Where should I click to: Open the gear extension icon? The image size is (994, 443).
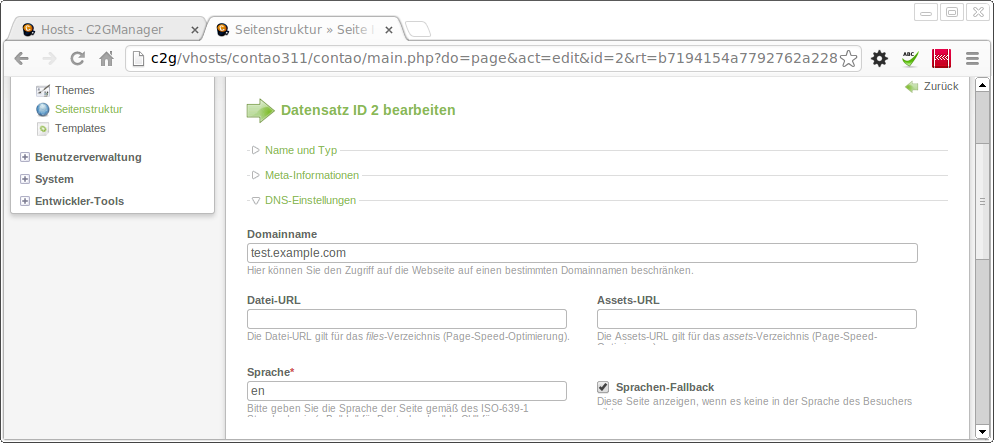[879, 59]
